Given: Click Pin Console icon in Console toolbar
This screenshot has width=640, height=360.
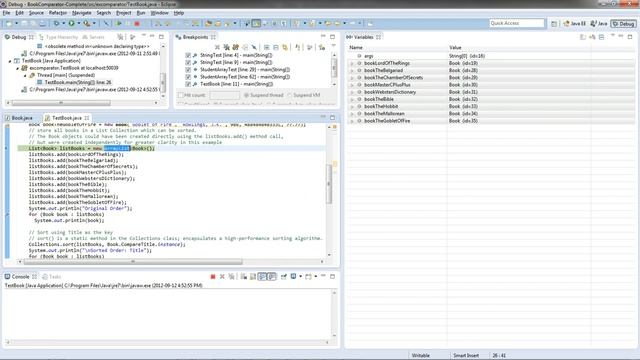Looking at the screenshot, I should click(x=284, y=277).
